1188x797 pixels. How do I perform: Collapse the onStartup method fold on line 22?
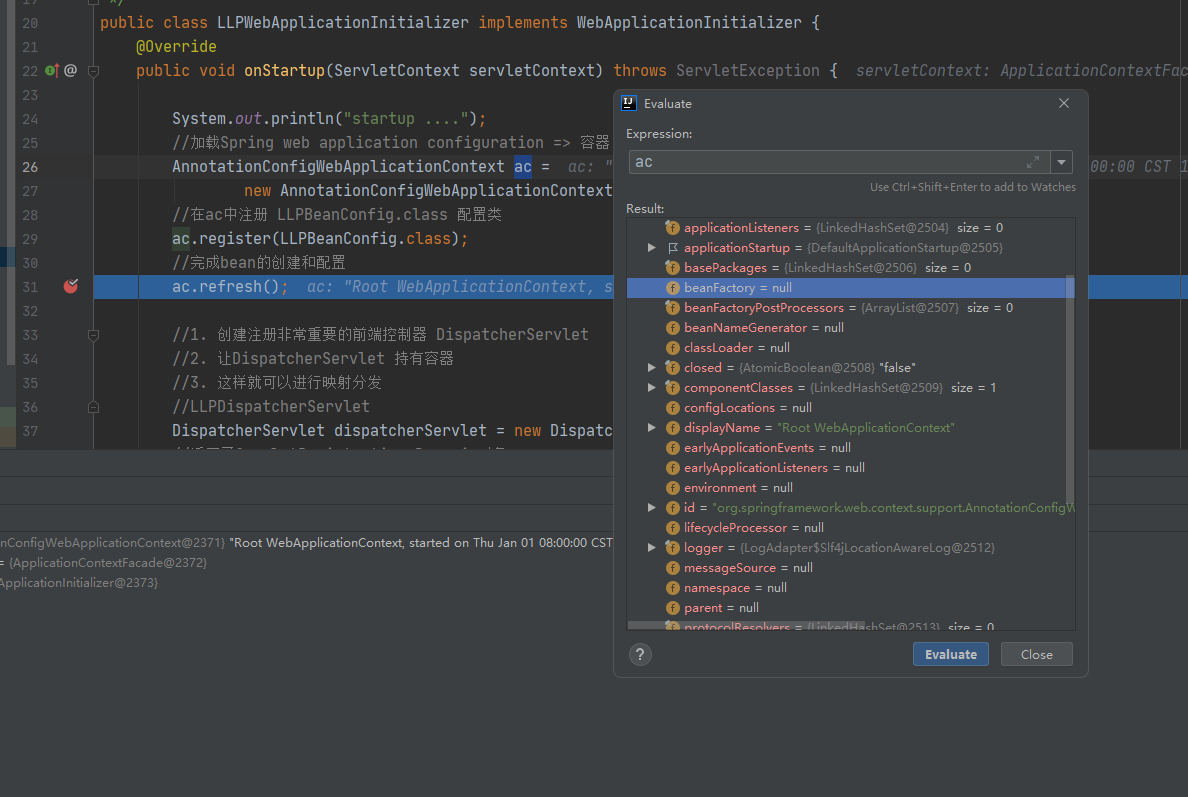tap(93, 70)
